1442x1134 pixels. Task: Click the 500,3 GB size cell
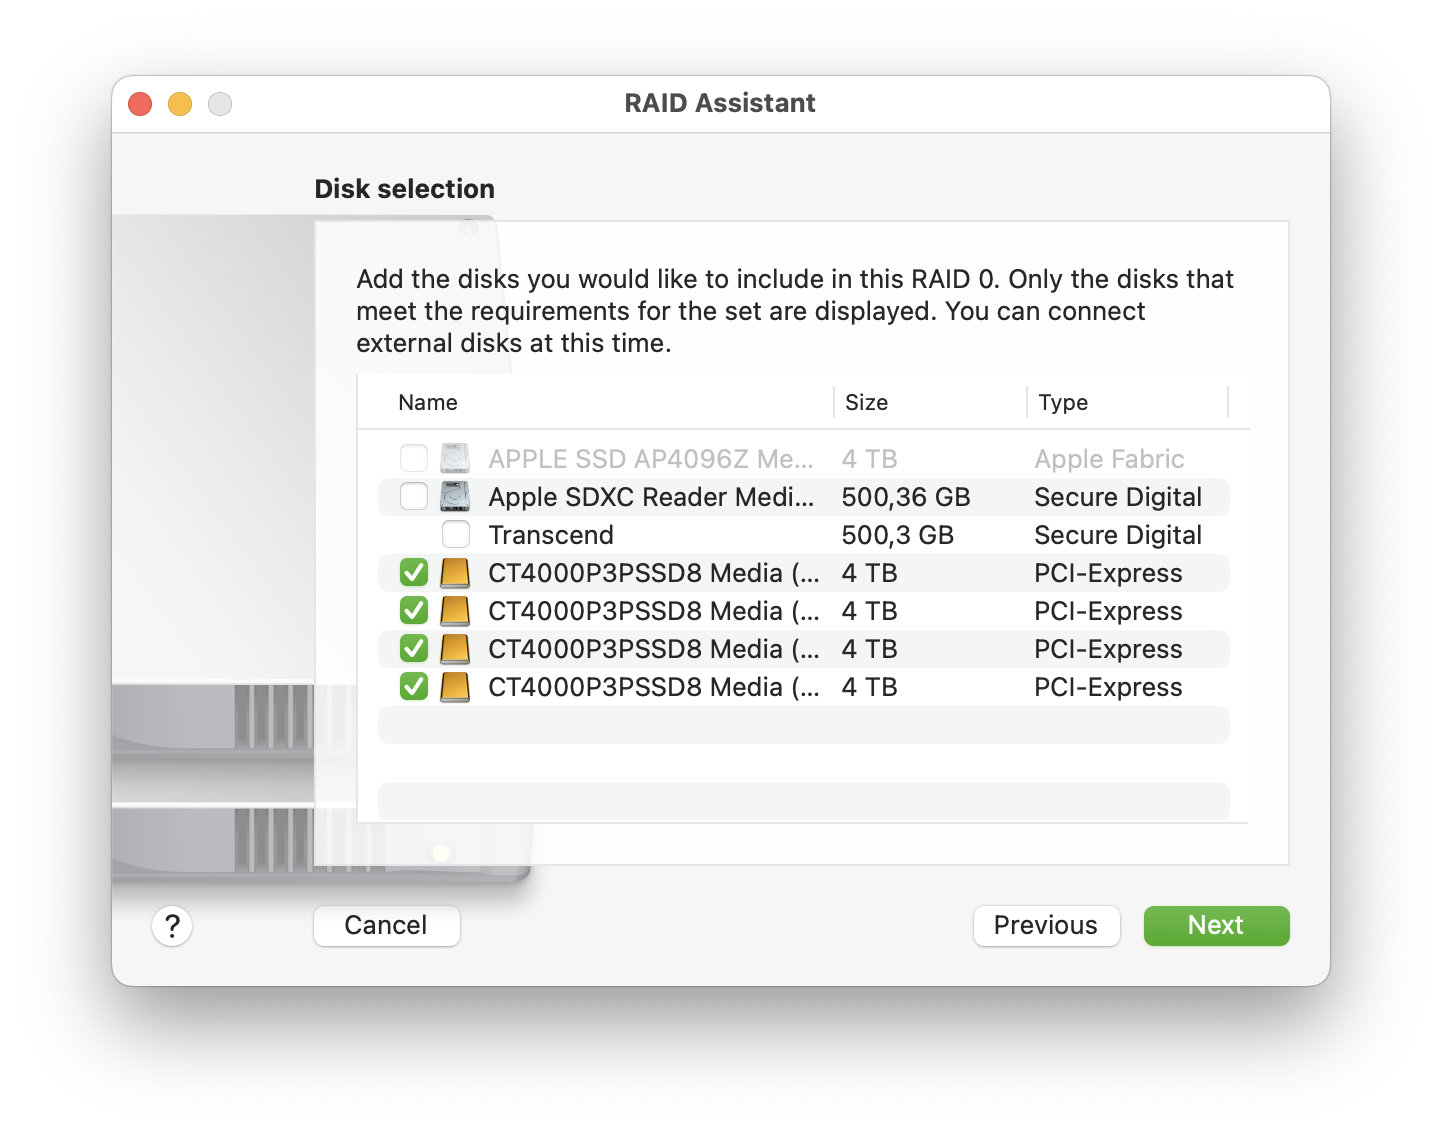[898, 535]
